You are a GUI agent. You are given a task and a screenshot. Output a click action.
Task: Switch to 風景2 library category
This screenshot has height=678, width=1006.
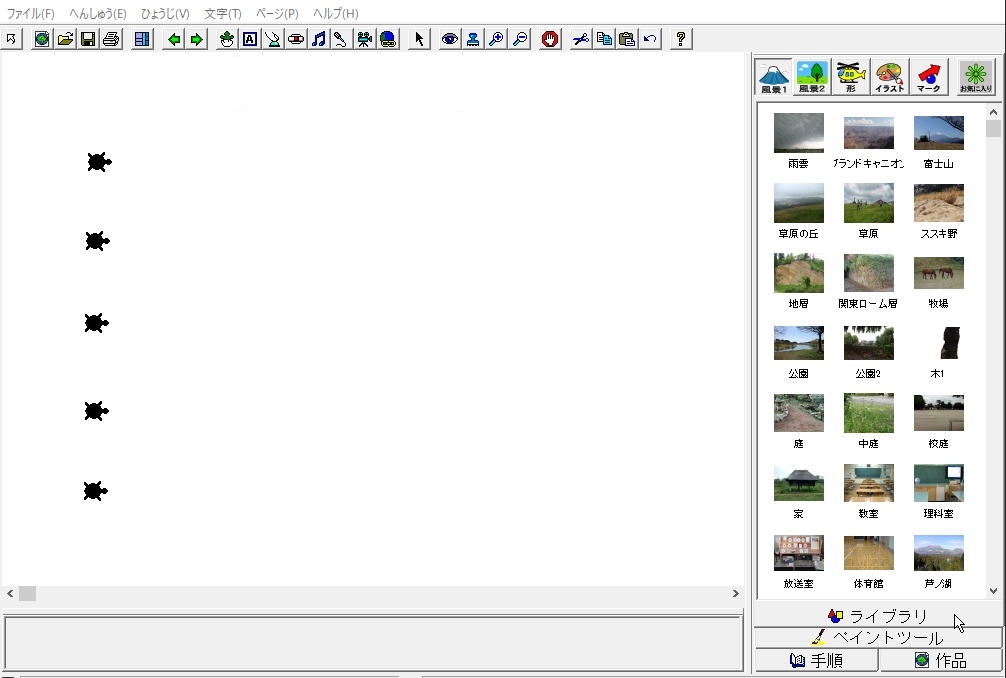tap(812, 77)
